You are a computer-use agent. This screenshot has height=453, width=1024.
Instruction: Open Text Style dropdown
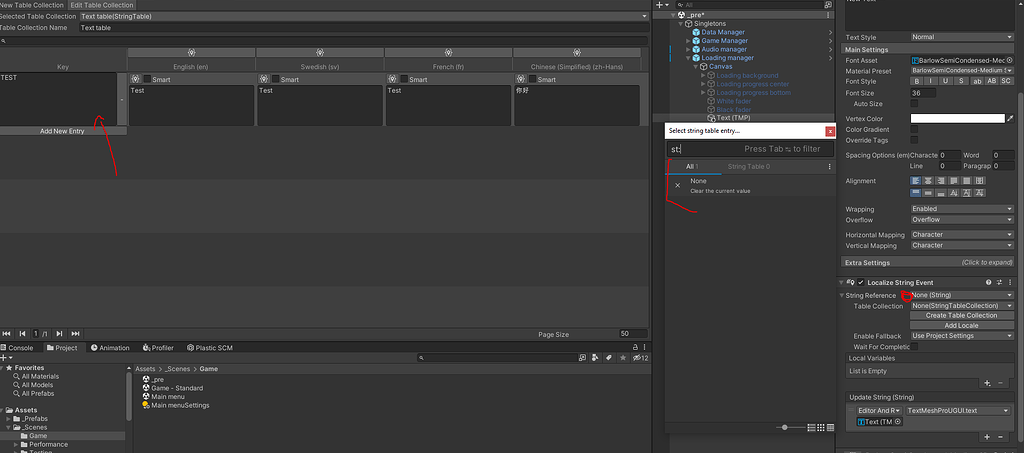point(962,37)
